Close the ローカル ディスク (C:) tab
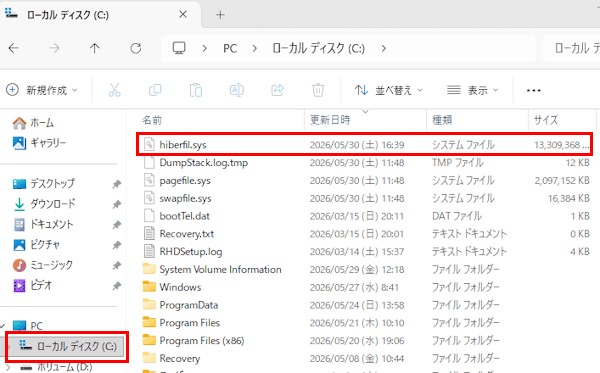 (x=183, y=15)
